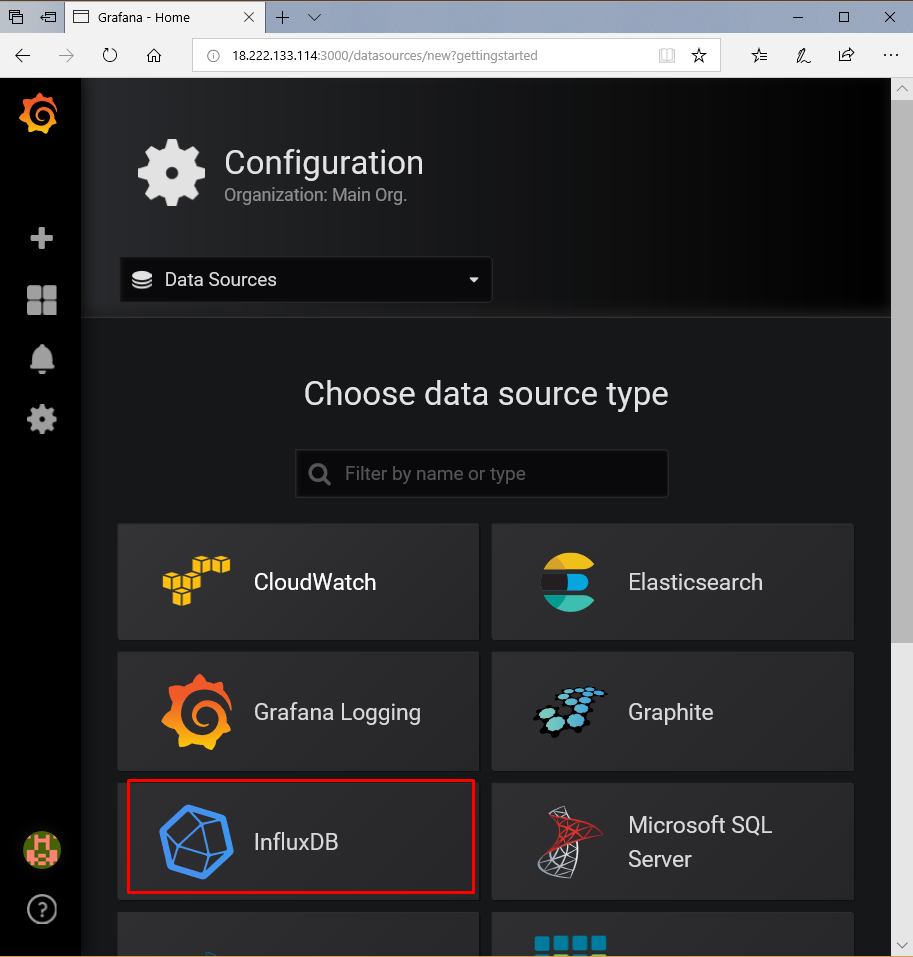Click the Organization: Main Org. subtitle

coord(316,195)
